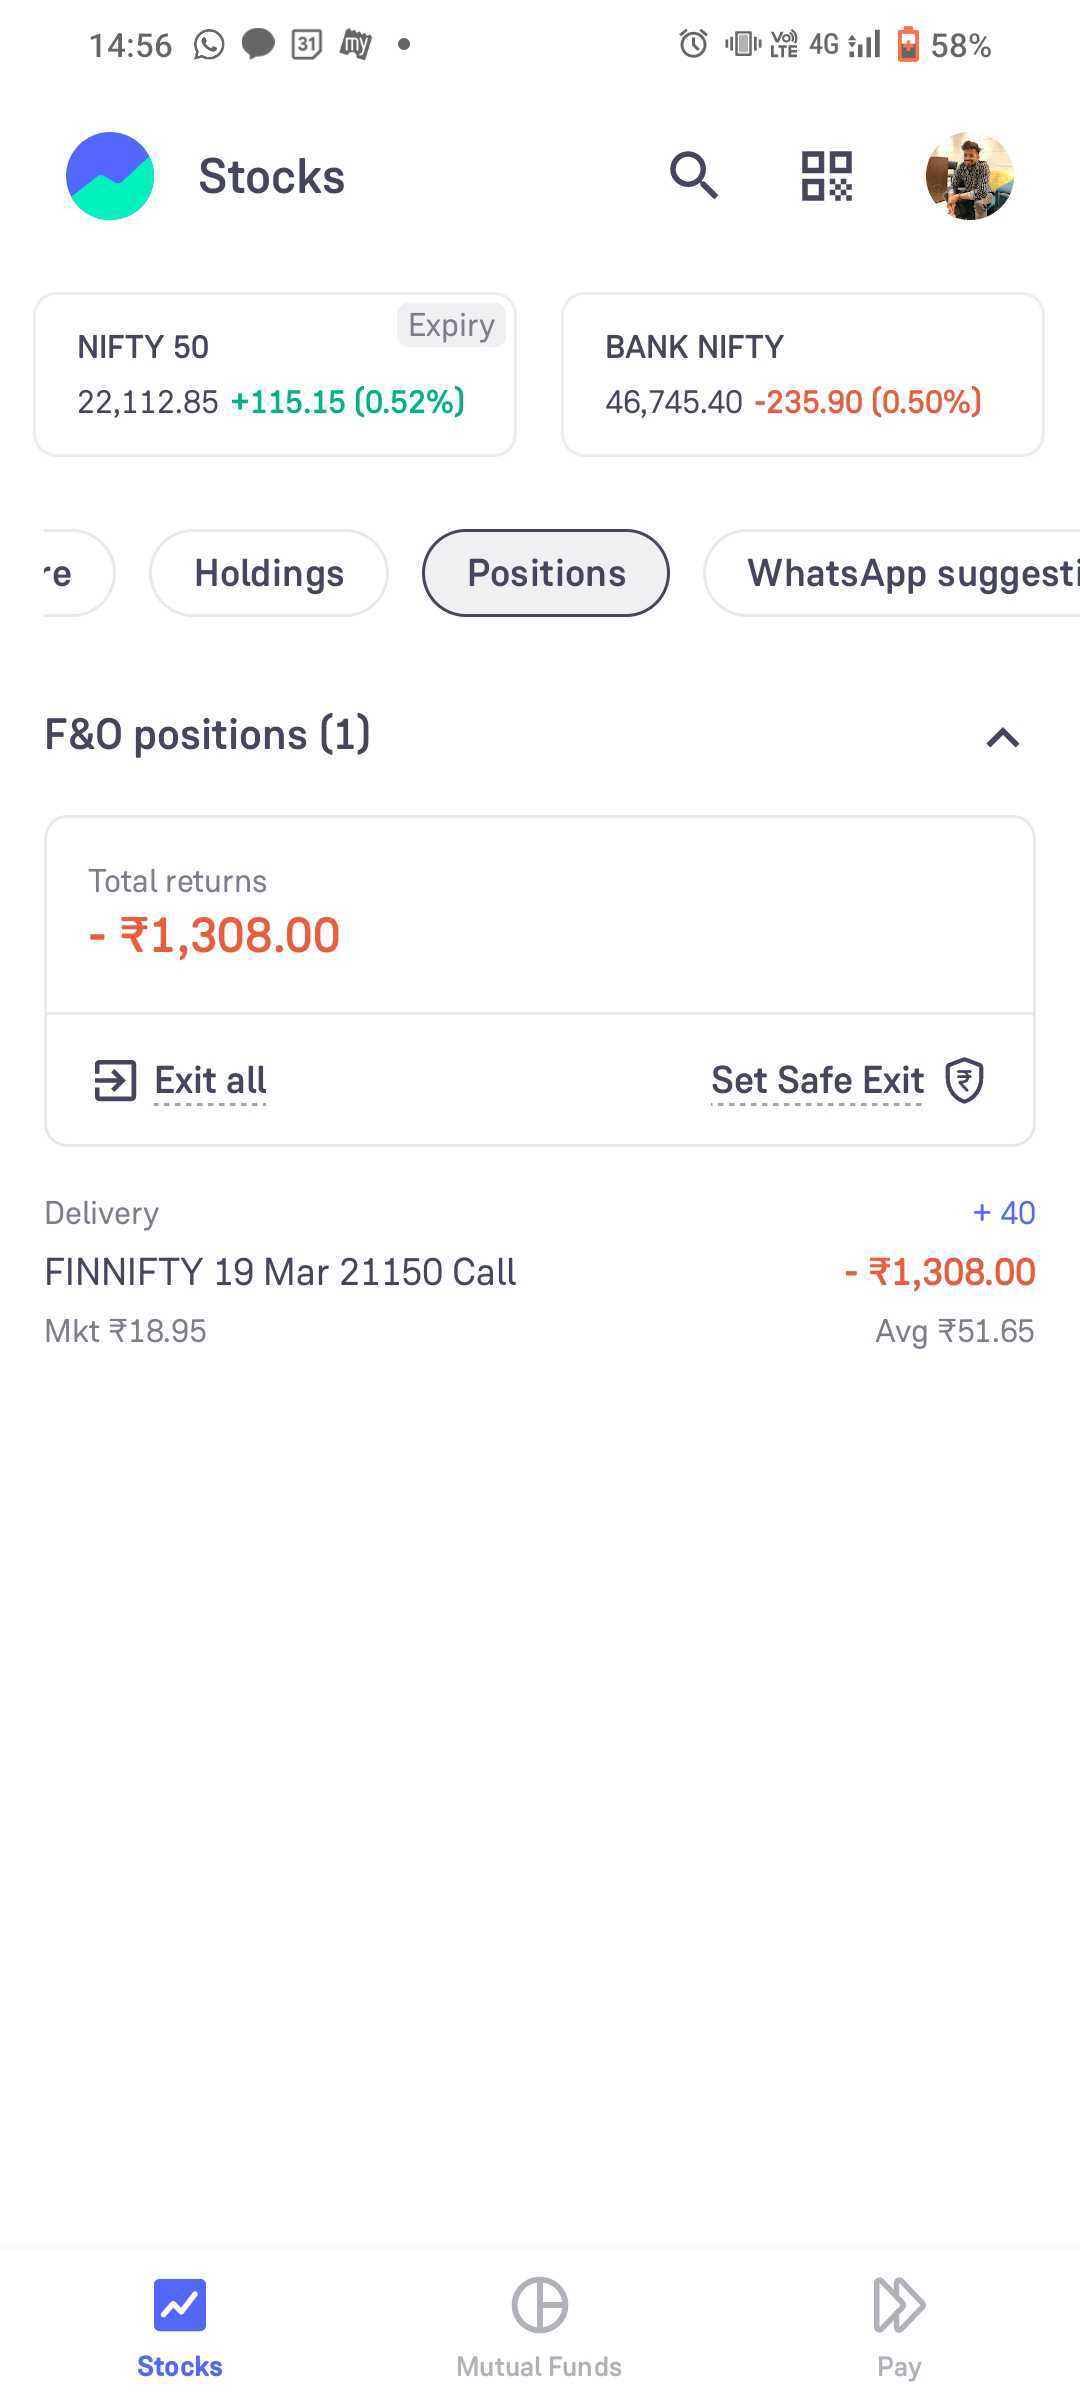Open the profile picture avatar
Screen dimensions: 1080x2404
969,176
